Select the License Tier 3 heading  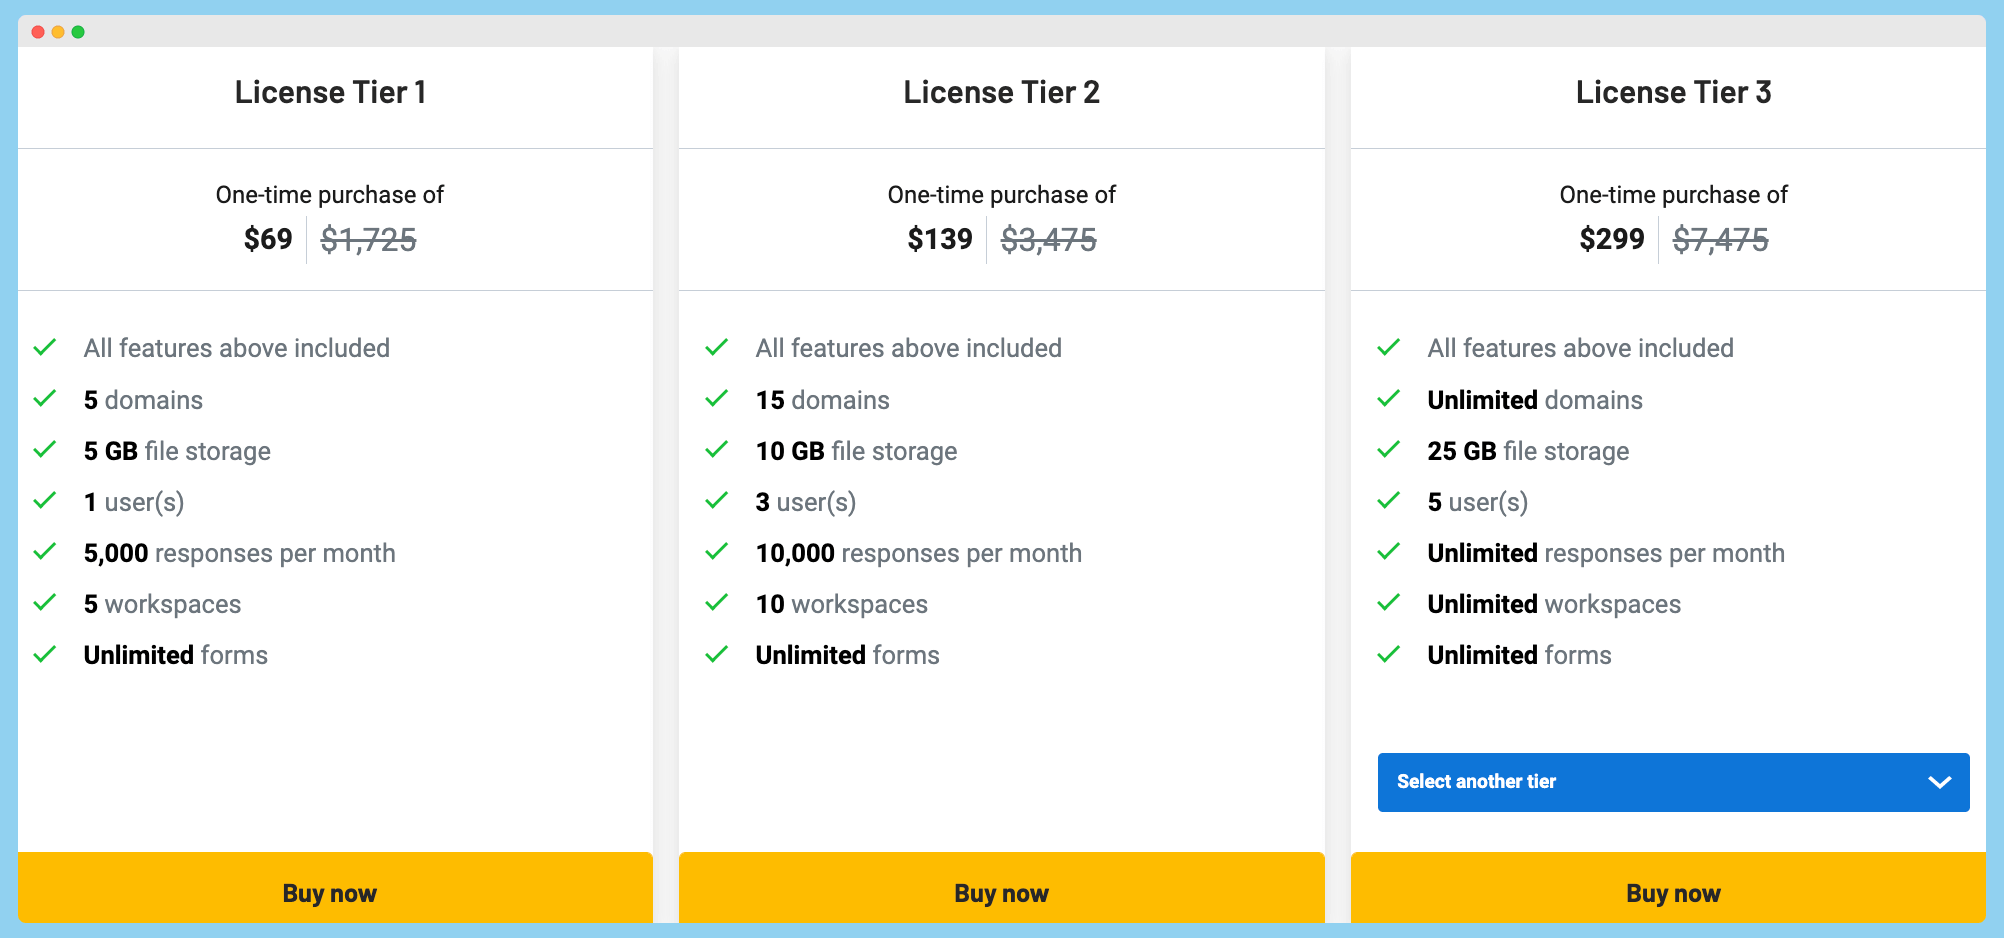(1673, 92)
